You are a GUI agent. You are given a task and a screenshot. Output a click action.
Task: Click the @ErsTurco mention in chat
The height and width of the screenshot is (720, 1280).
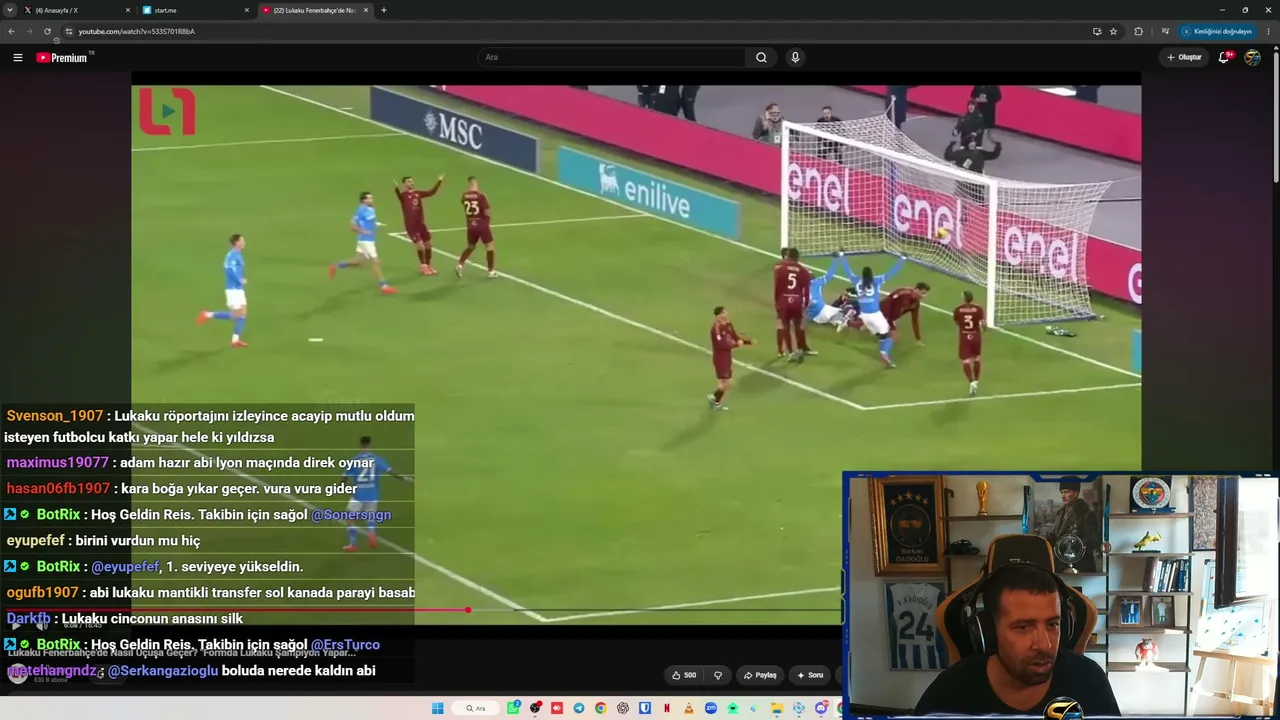345,645
